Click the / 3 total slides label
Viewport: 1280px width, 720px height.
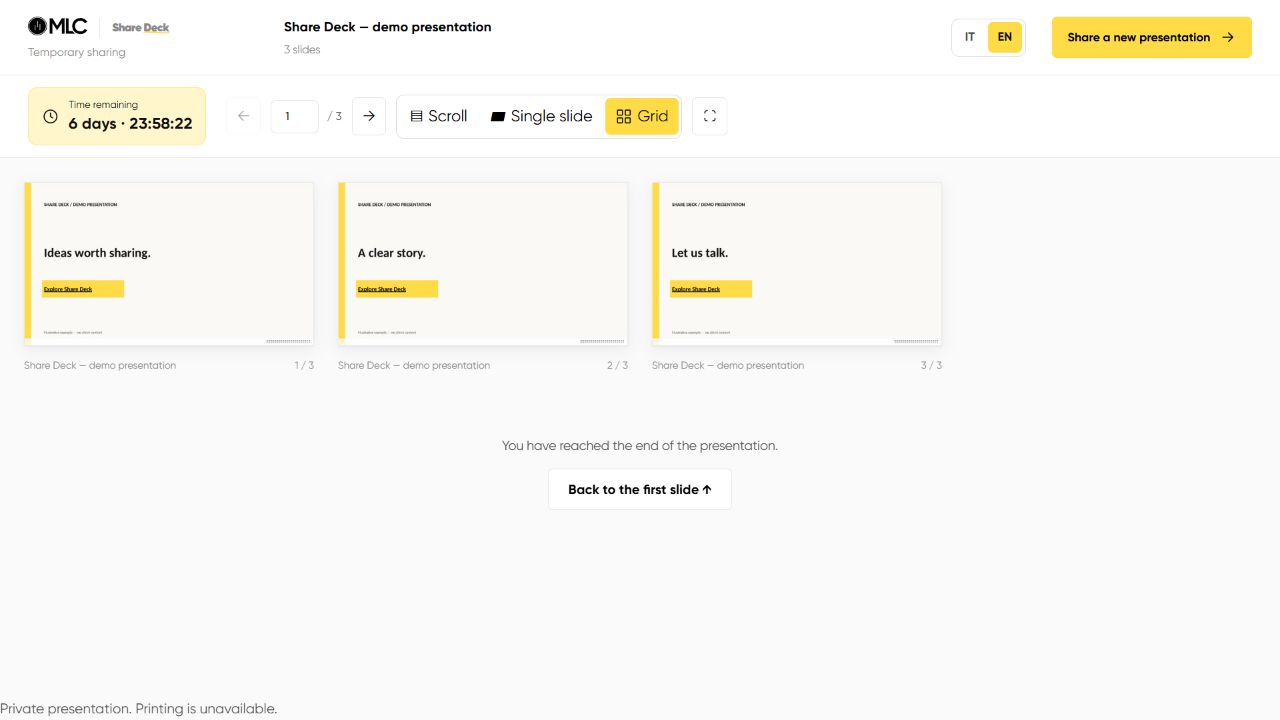[x=335, y=116]
